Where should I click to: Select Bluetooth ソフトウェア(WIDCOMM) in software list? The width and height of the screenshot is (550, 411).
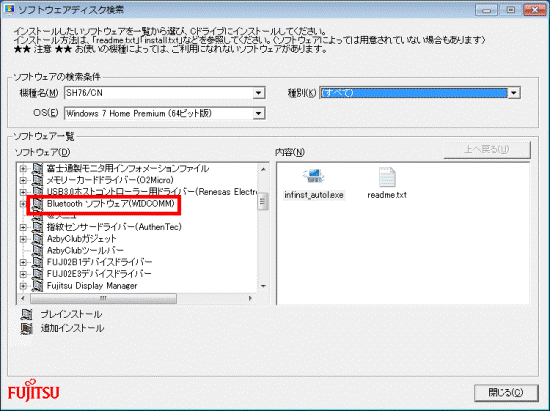[x=110, y=204]
